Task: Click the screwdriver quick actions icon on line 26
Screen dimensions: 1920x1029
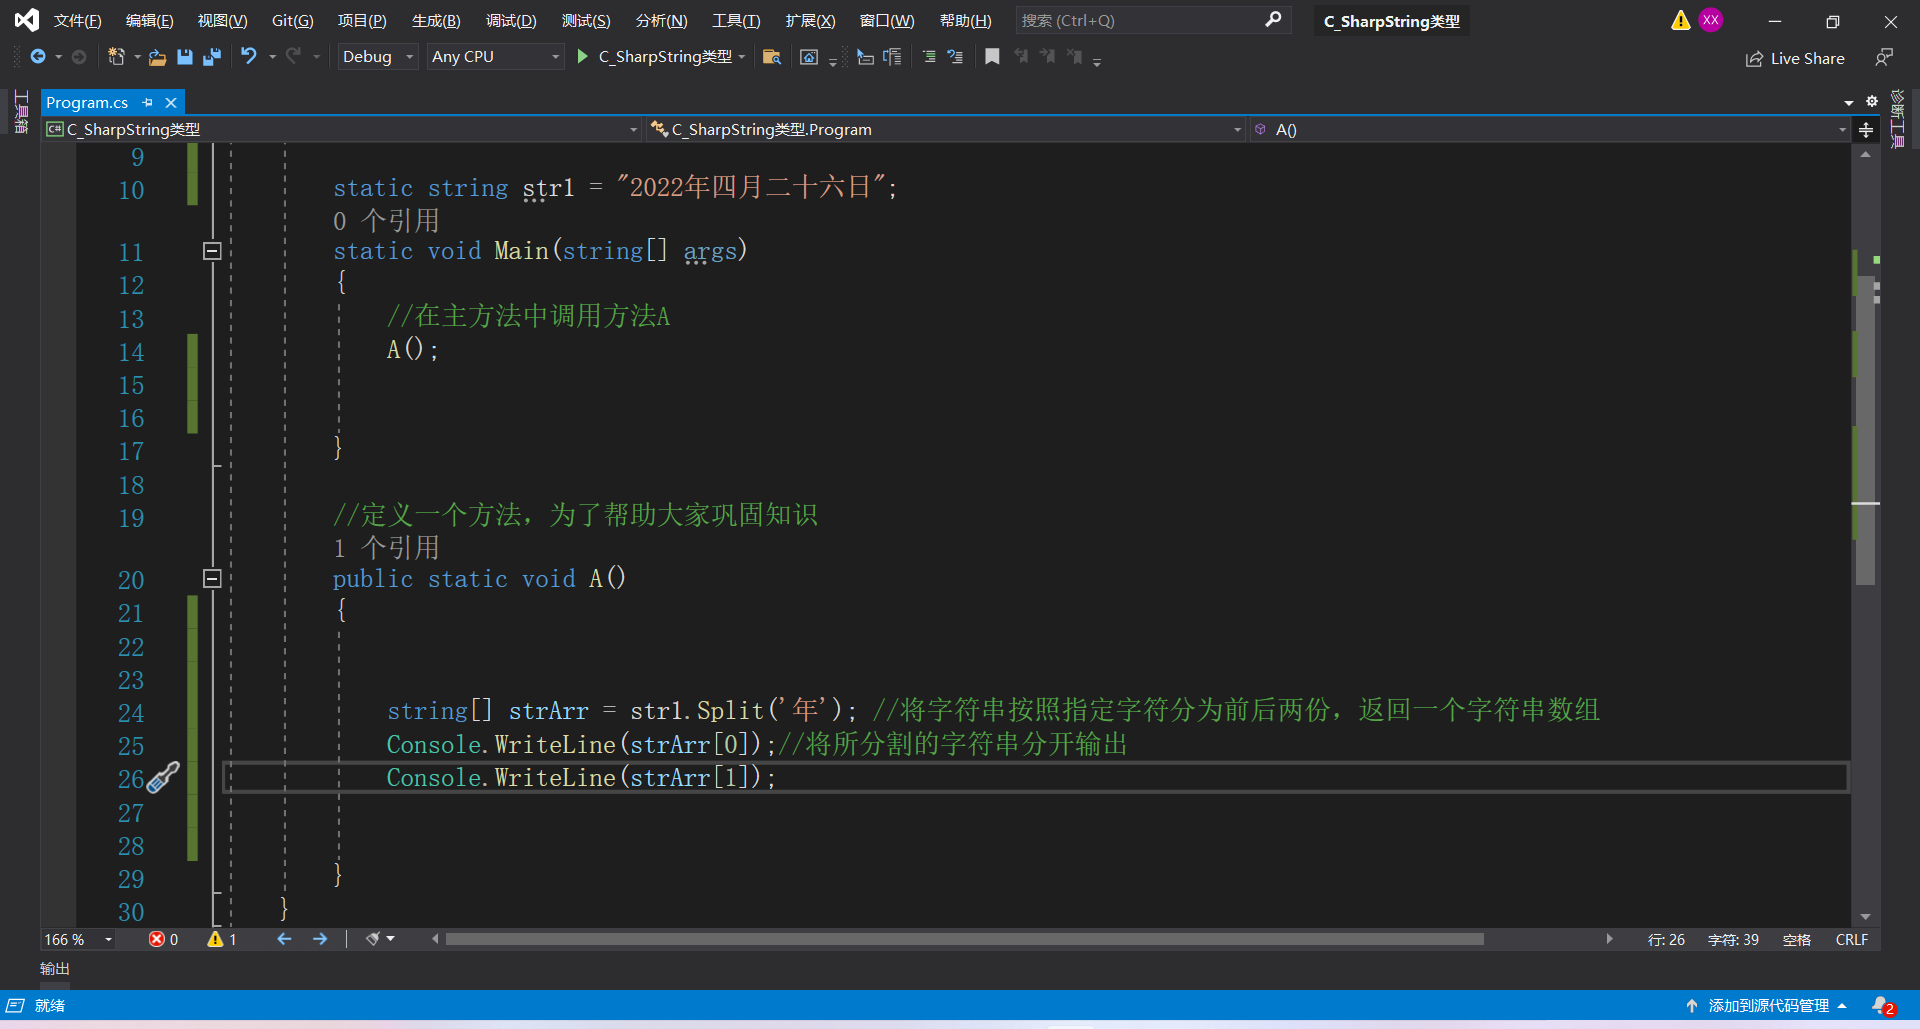Action: (x=162, y=778)
